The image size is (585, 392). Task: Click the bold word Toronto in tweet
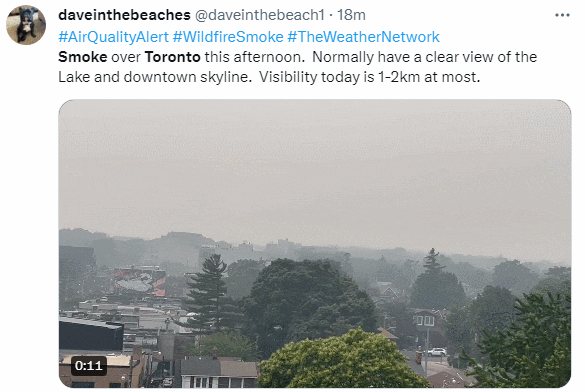pos(172,57)
